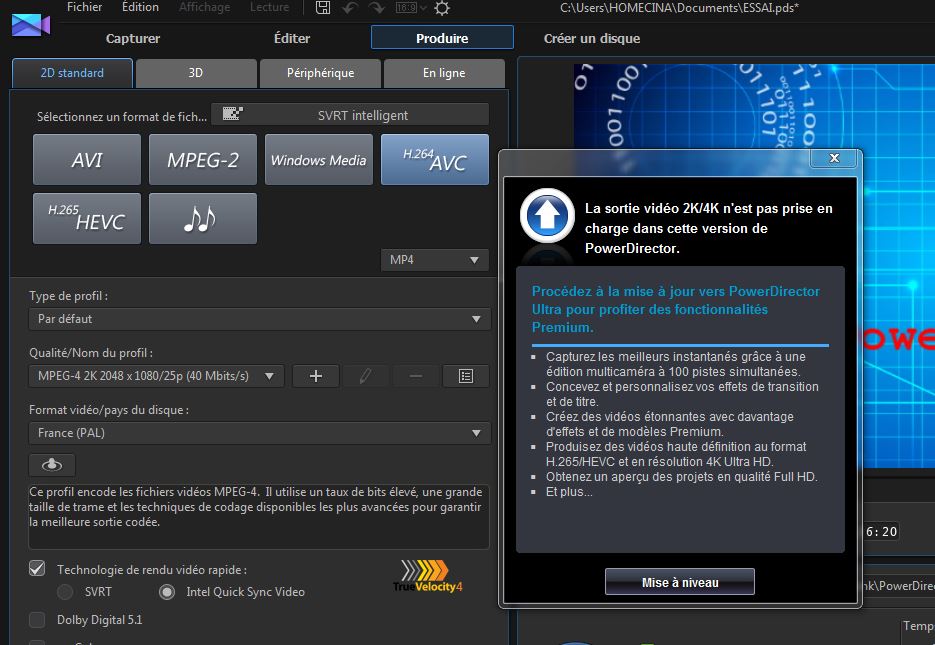Select the AVI file format
Screen dimensions: 935x645
tap(87, 160)
